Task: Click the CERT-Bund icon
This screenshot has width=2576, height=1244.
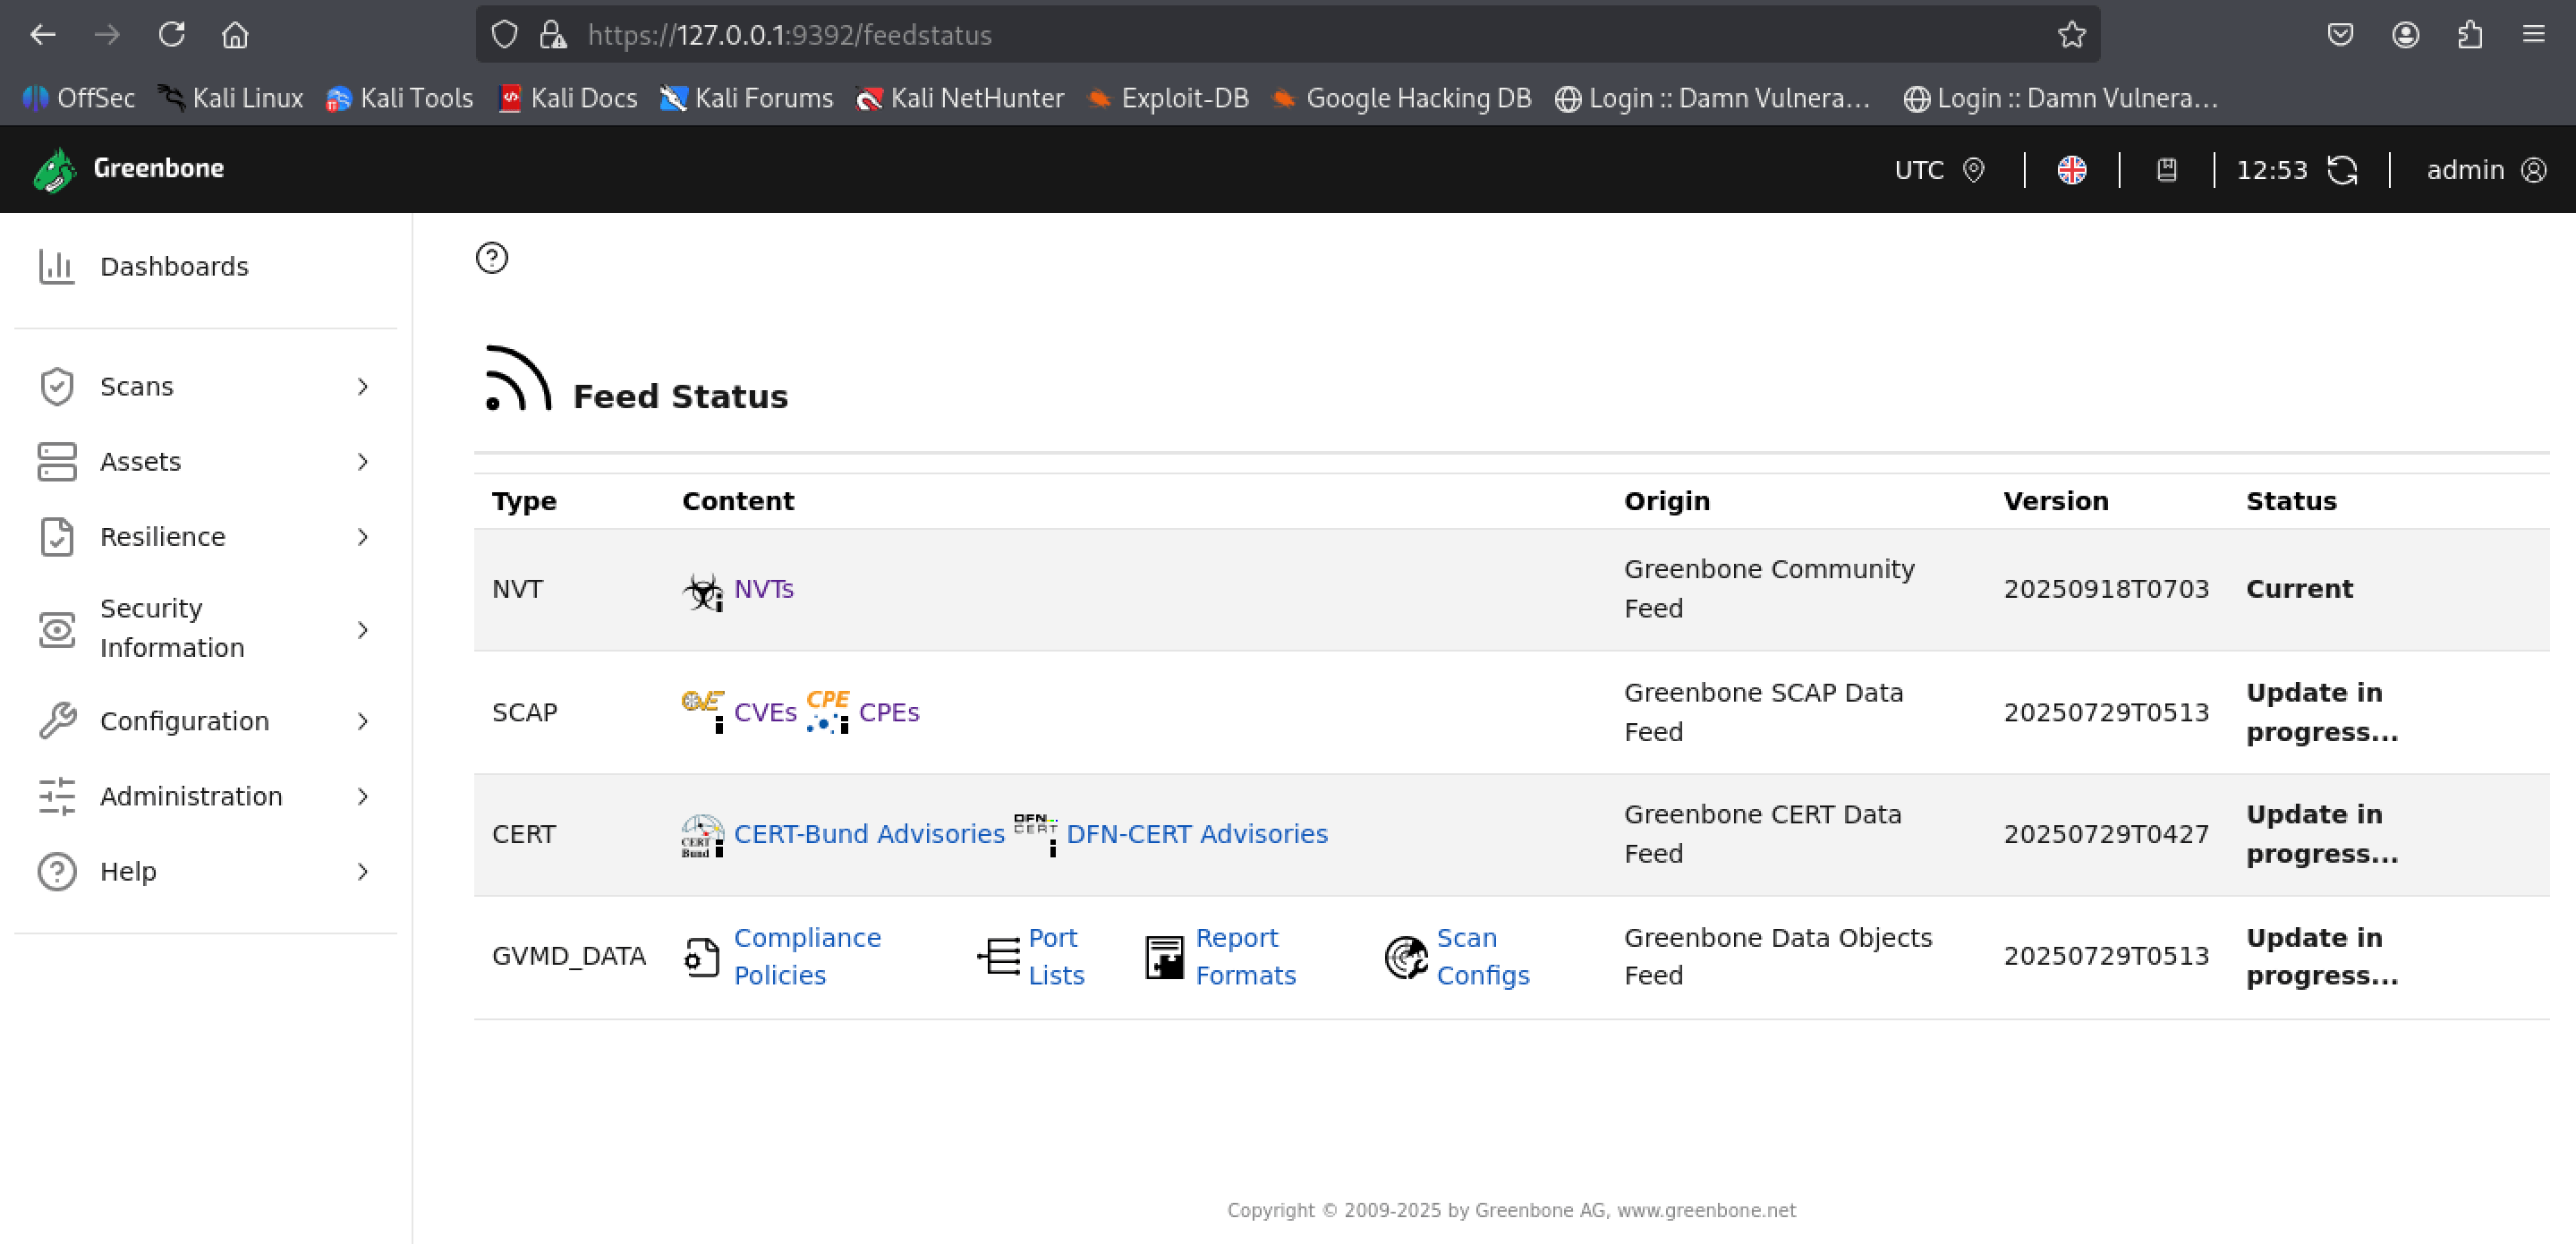Action: [703, 835]
